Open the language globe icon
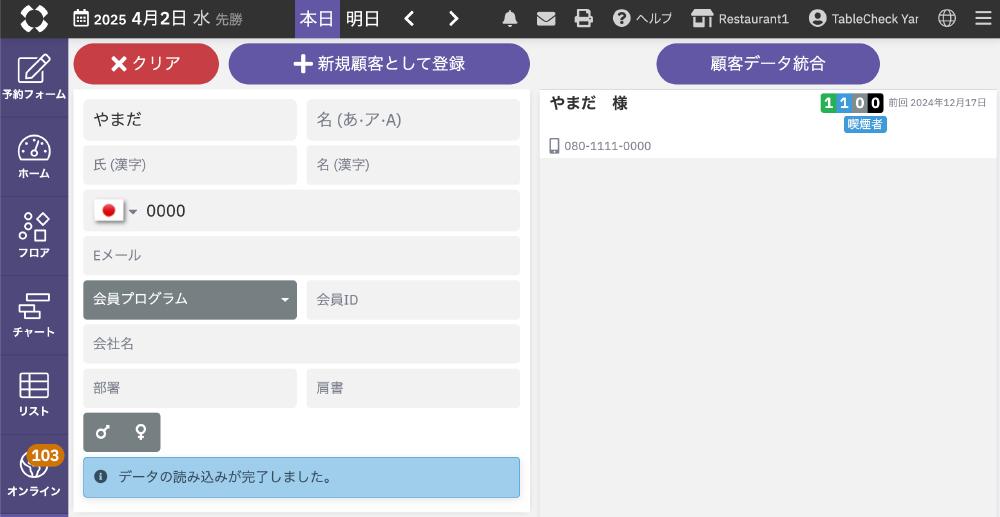 [947, 18]
